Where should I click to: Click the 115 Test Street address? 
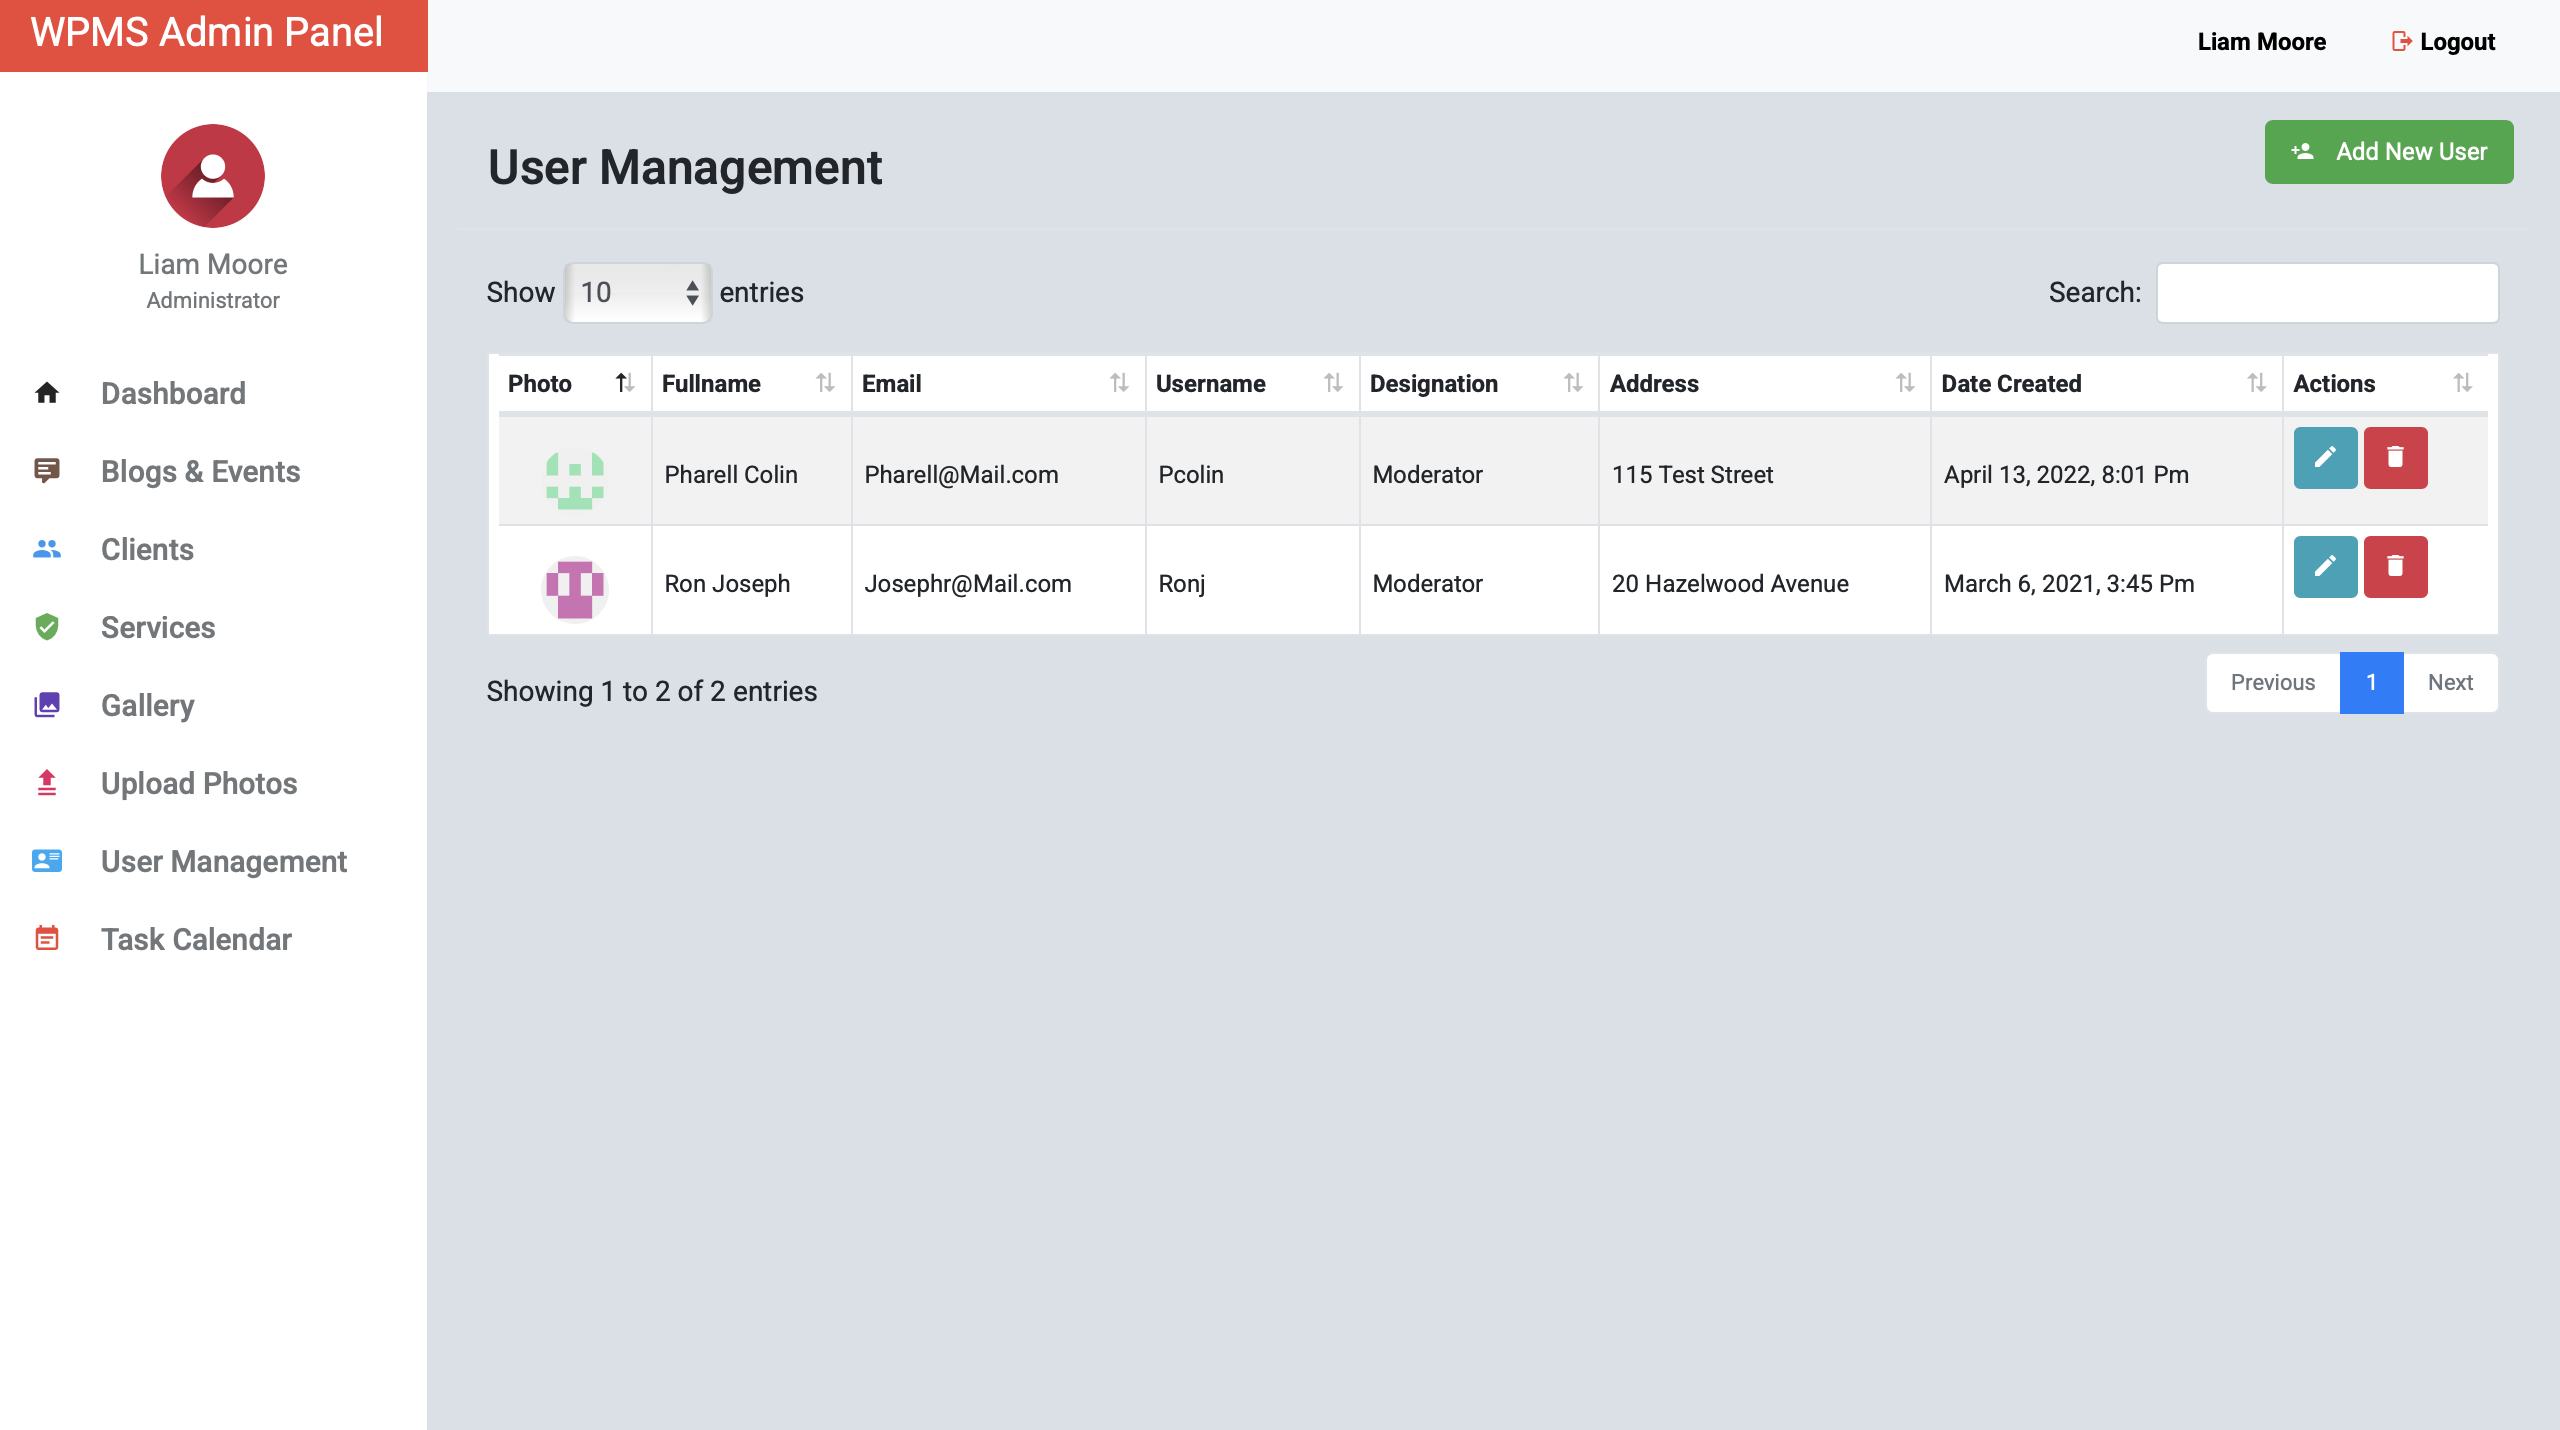point(1692,475)
